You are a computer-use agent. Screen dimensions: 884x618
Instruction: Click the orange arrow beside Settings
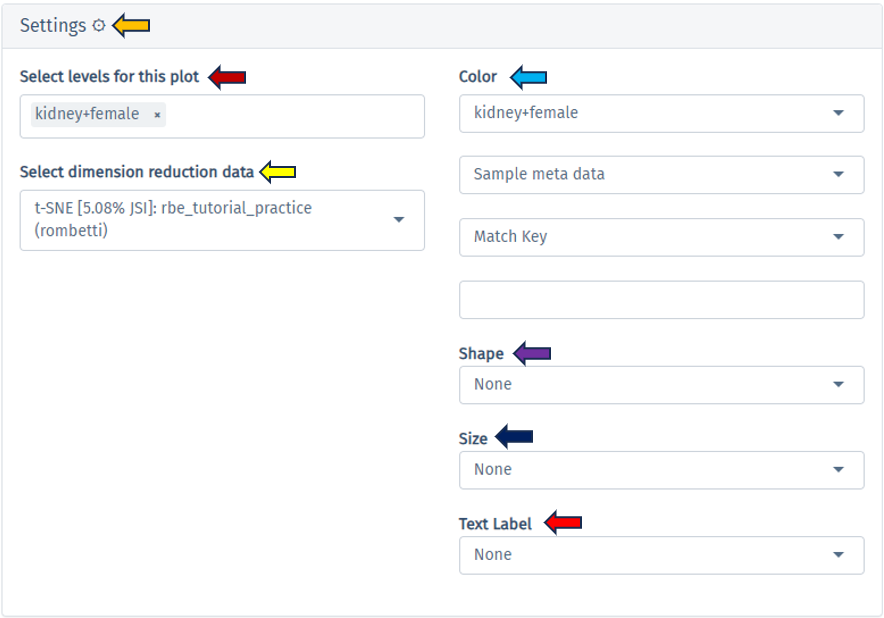131,26
